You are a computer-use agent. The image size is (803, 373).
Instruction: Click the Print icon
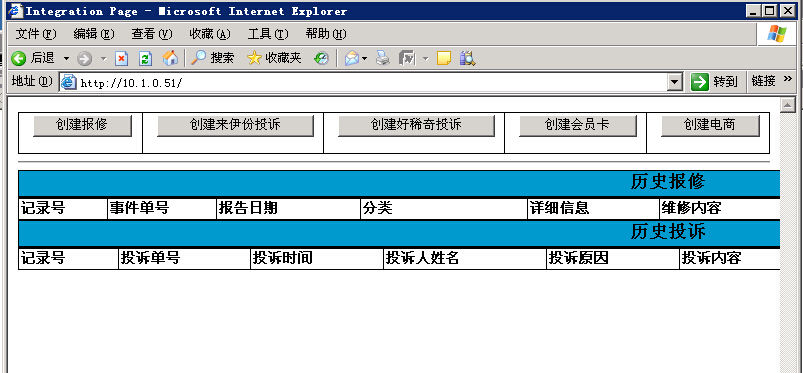tap(383, 58)
